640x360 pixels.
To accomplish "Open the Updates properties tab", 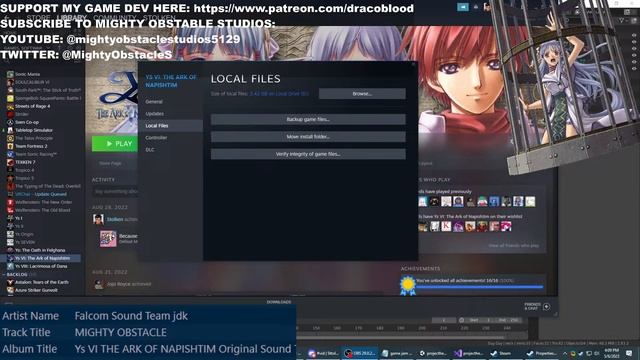I will 155,113.
